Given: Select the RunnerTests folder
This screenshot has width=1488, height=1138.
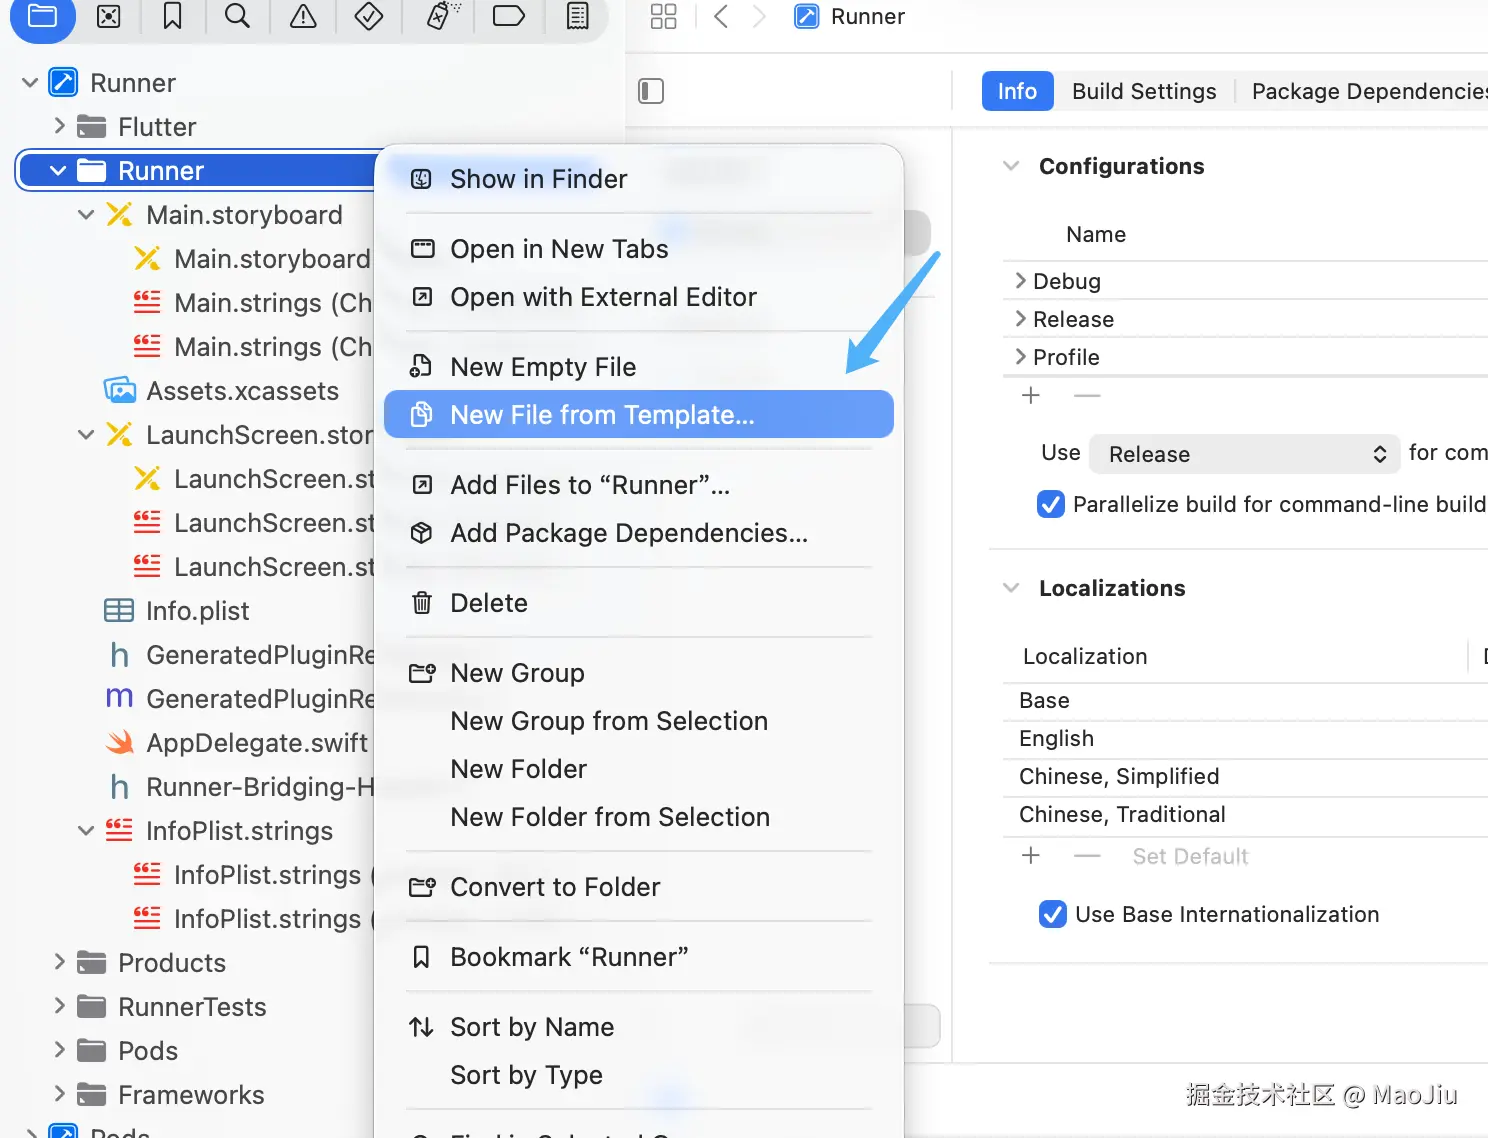Looking at the screenshot, I should tap(192, 1006).
